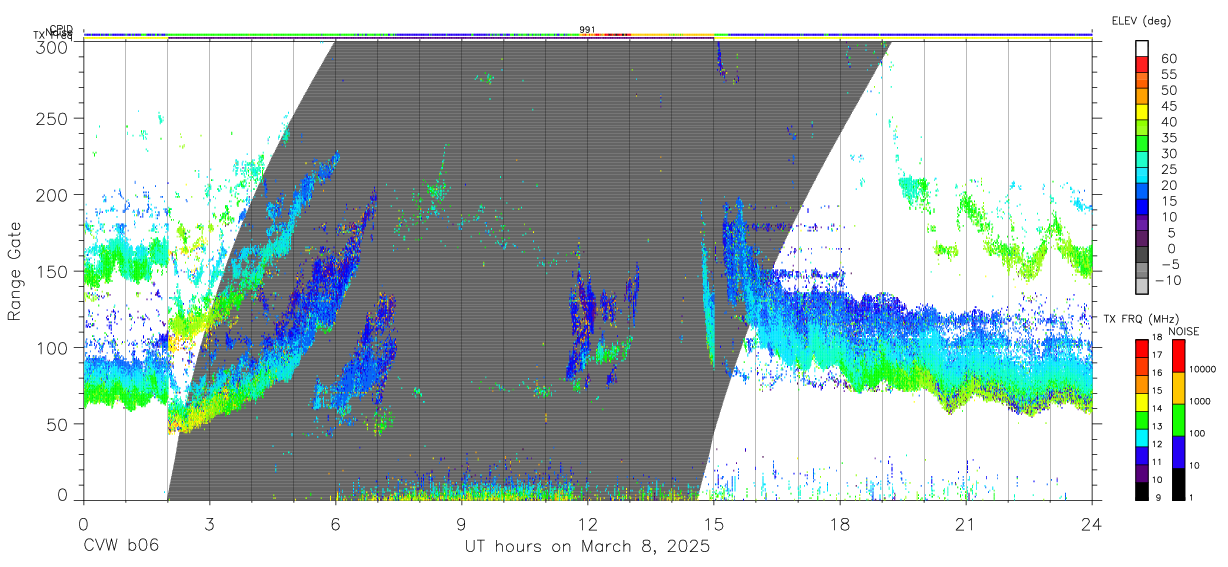Image resolution: width=1228 pixels, height=567 pixels.
Task: Click the '991' CPID value above plot
Action: [588, 29]
